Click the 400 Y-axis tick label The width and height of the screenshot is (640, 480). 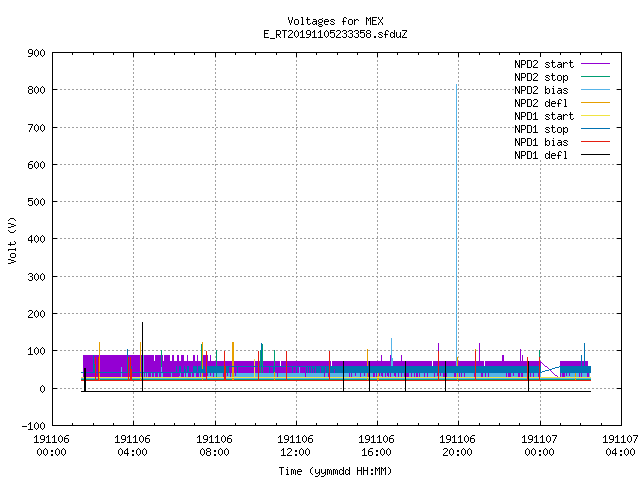pos(36,239)
